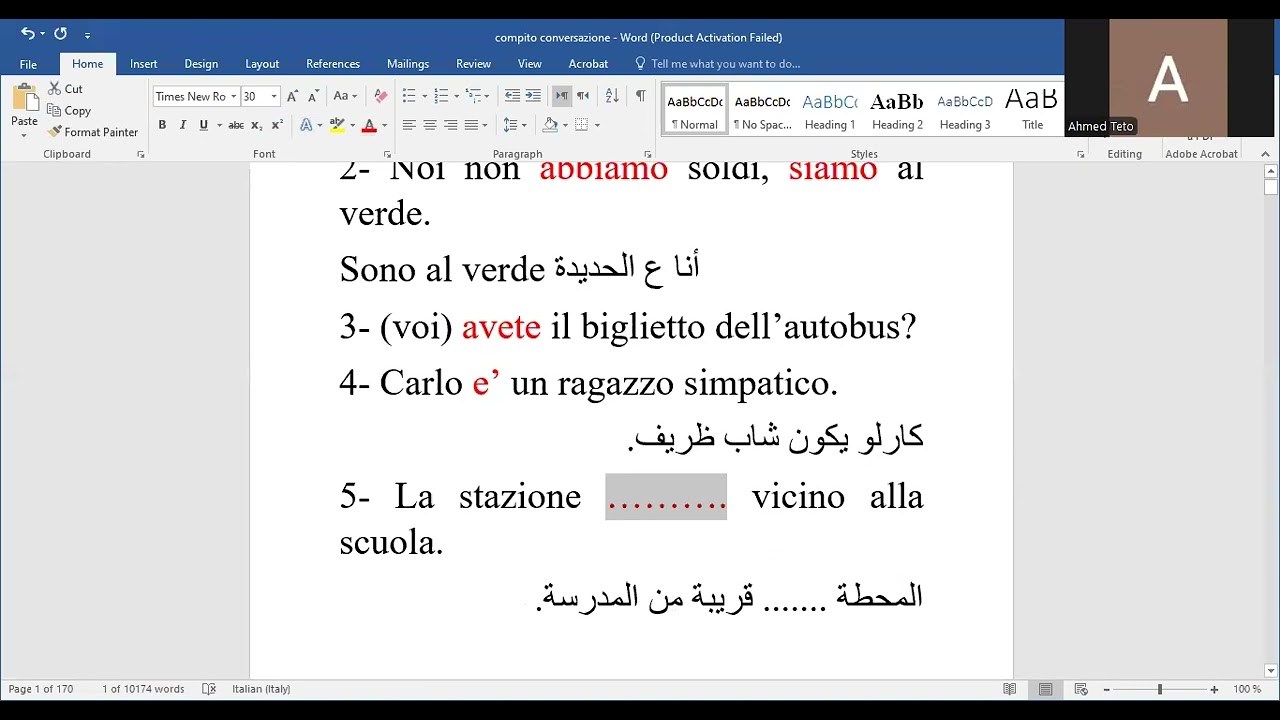Viewport: 1280px width, 720px height.
Task: Open the font size dropdown
Action: (x=274, y=97)
